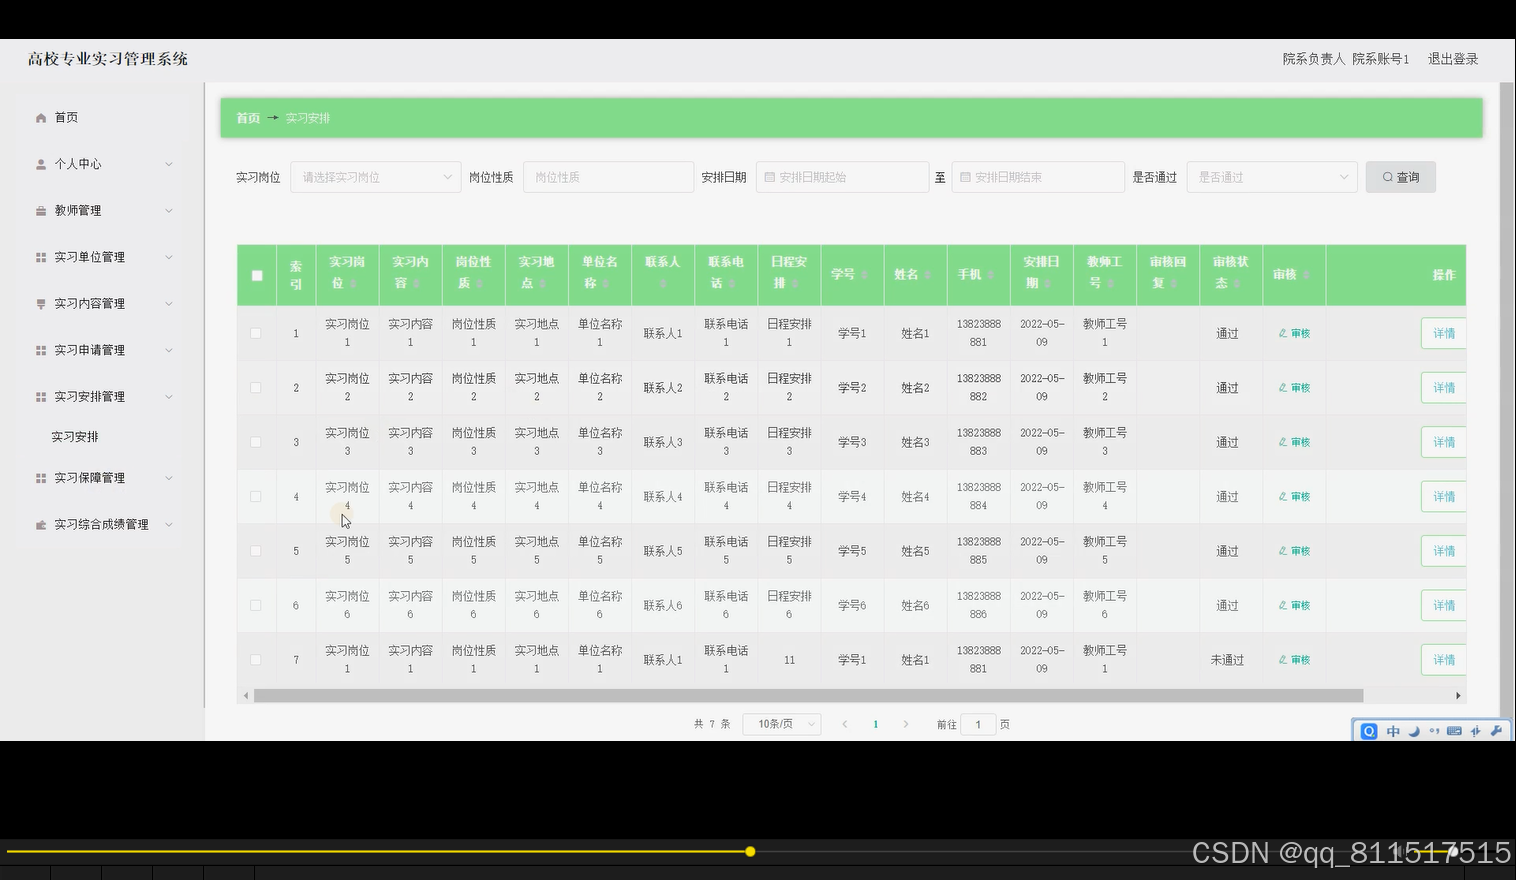Toggle 中 Chinese mode in IME toolbar

tap(1393, 731)
